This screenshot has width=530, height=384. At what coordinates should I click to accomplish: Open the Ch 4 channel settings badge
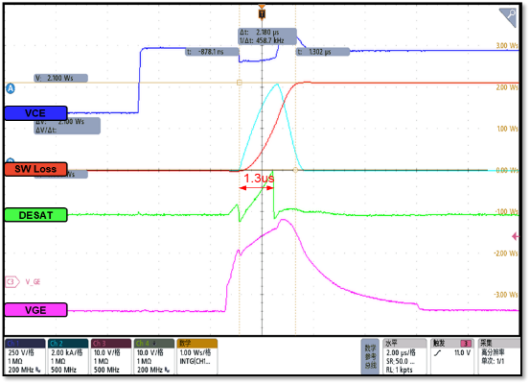[154, 357]
